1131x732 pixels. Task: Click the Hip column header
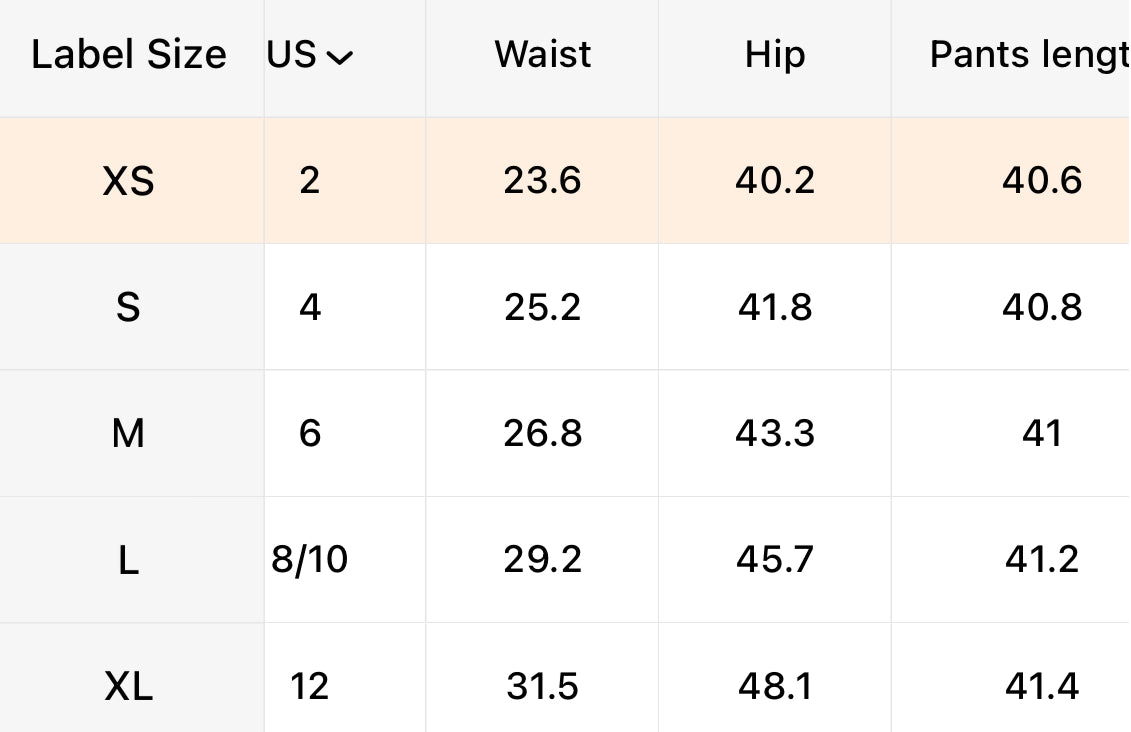click(x=775, y=55)
